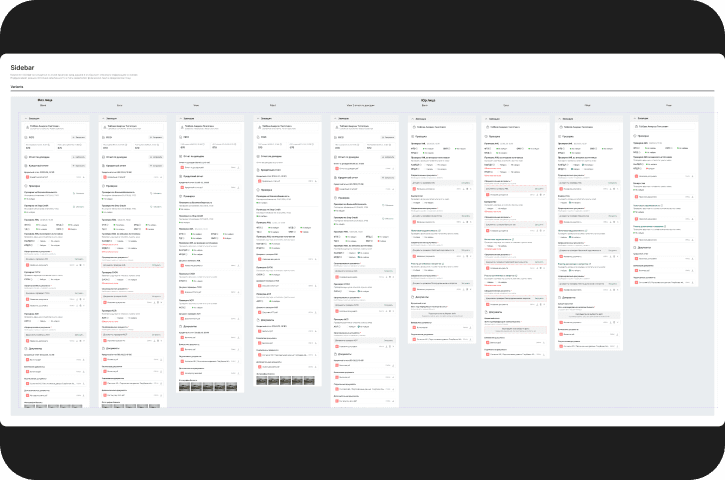Open first photo thumbnail in third panel's bottom row
725x480 pixels.
click(x=184, y=387)
